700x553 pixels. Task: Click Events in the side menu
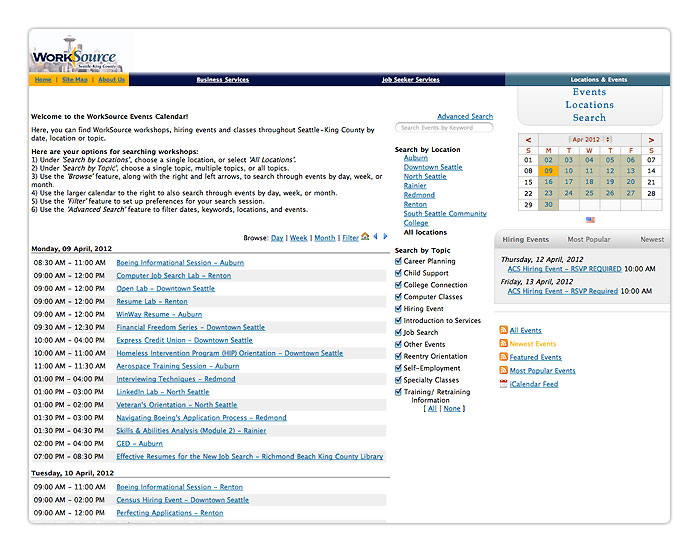(x=589, y=92)
